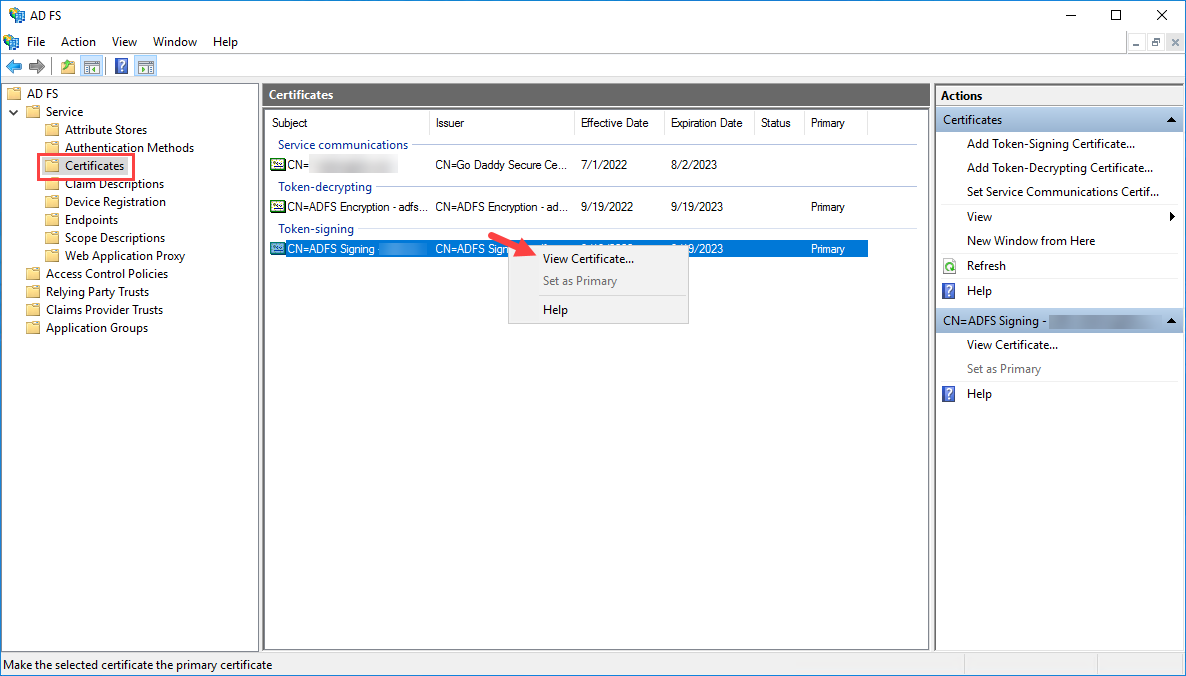1186x676 pixels.
Task: Click Set Service Communications Certificate action
Action: [x=1062, y=192]
